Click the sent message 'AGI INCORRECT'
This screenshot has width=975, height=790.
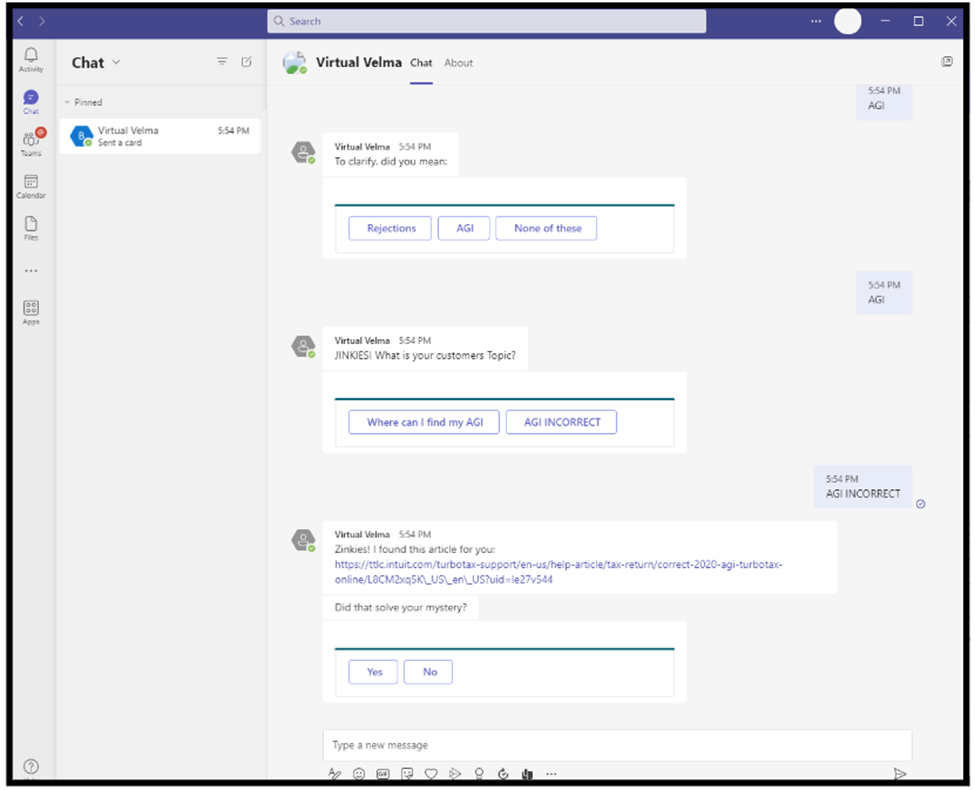862,487
